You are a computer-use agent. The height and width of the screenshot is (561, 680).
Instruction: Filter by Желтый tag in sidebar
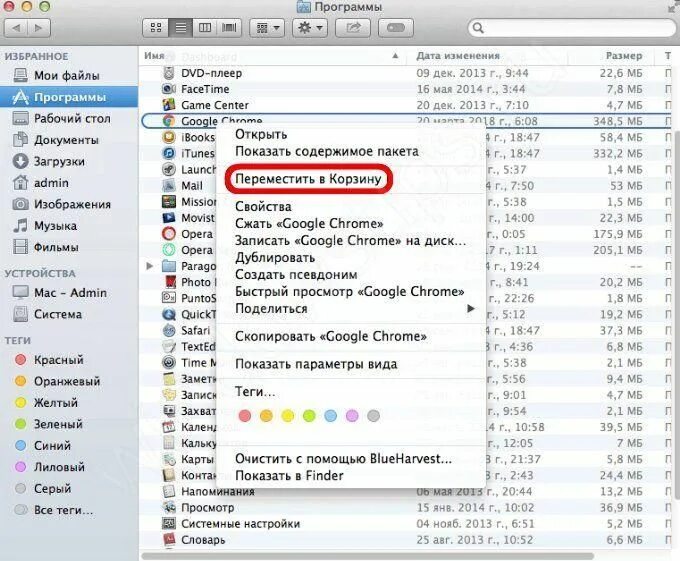coord(69,403)
